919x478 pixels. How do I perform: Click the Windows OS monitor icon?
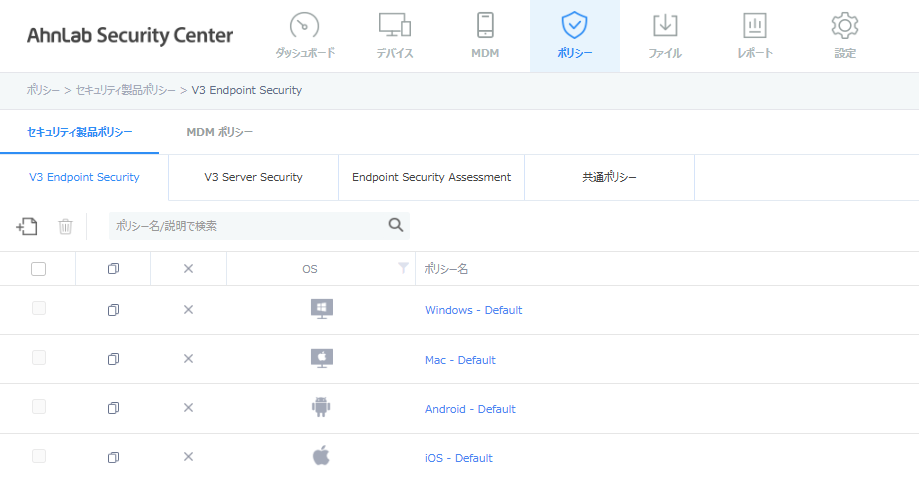tap(322, 309)
